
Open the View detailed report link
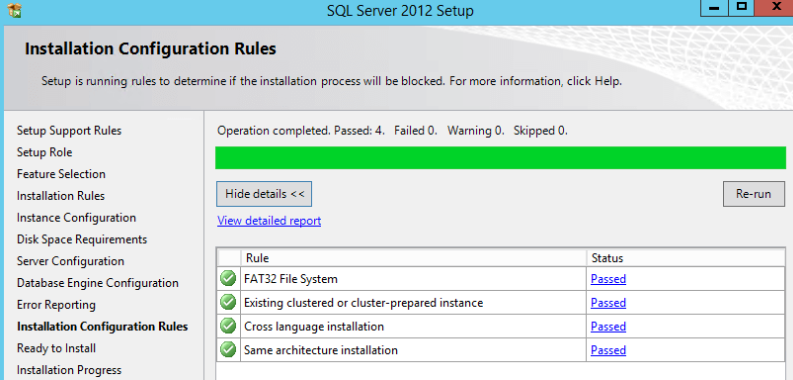point(269,221)
